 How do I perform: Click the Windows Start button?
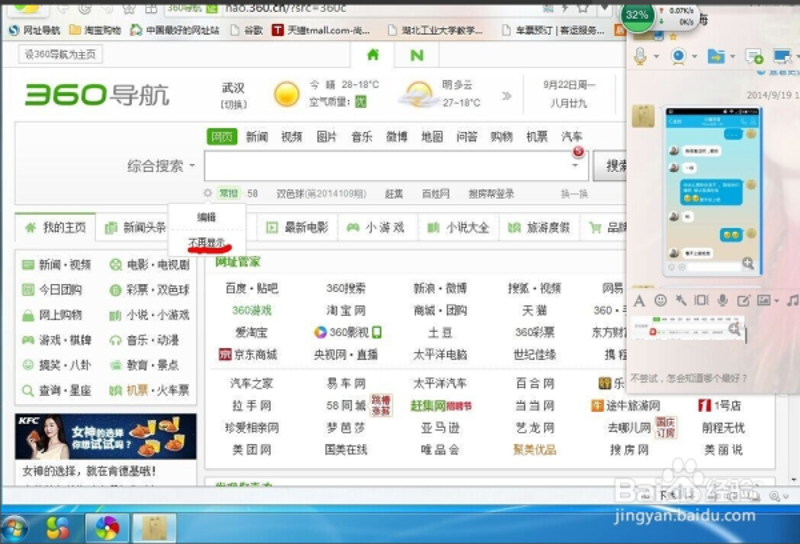tap(14, 528)
